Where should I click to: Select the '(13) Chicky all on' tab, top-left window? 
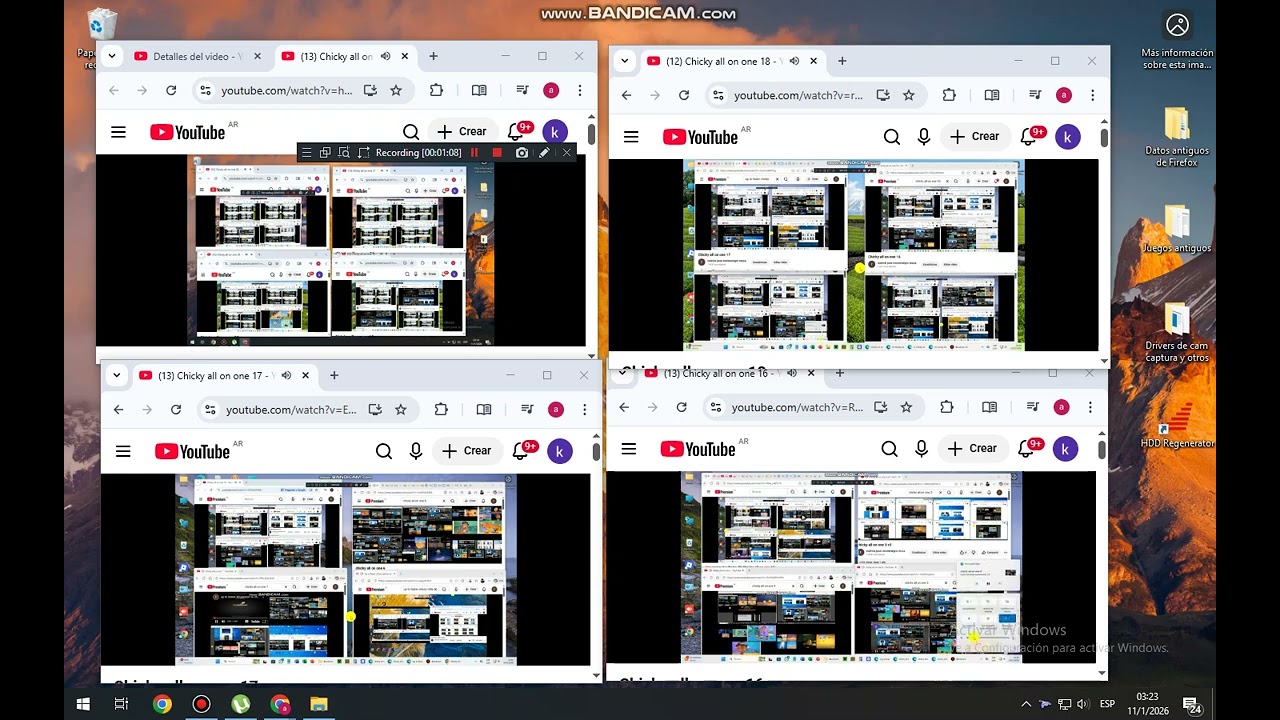point(346,57)
